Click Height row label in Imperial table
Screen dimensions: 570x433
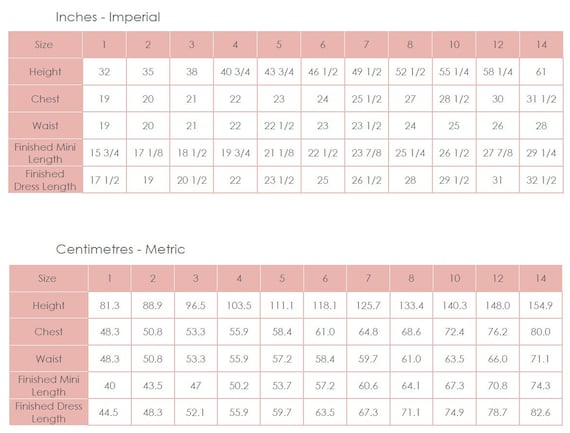tap(45, 72)
